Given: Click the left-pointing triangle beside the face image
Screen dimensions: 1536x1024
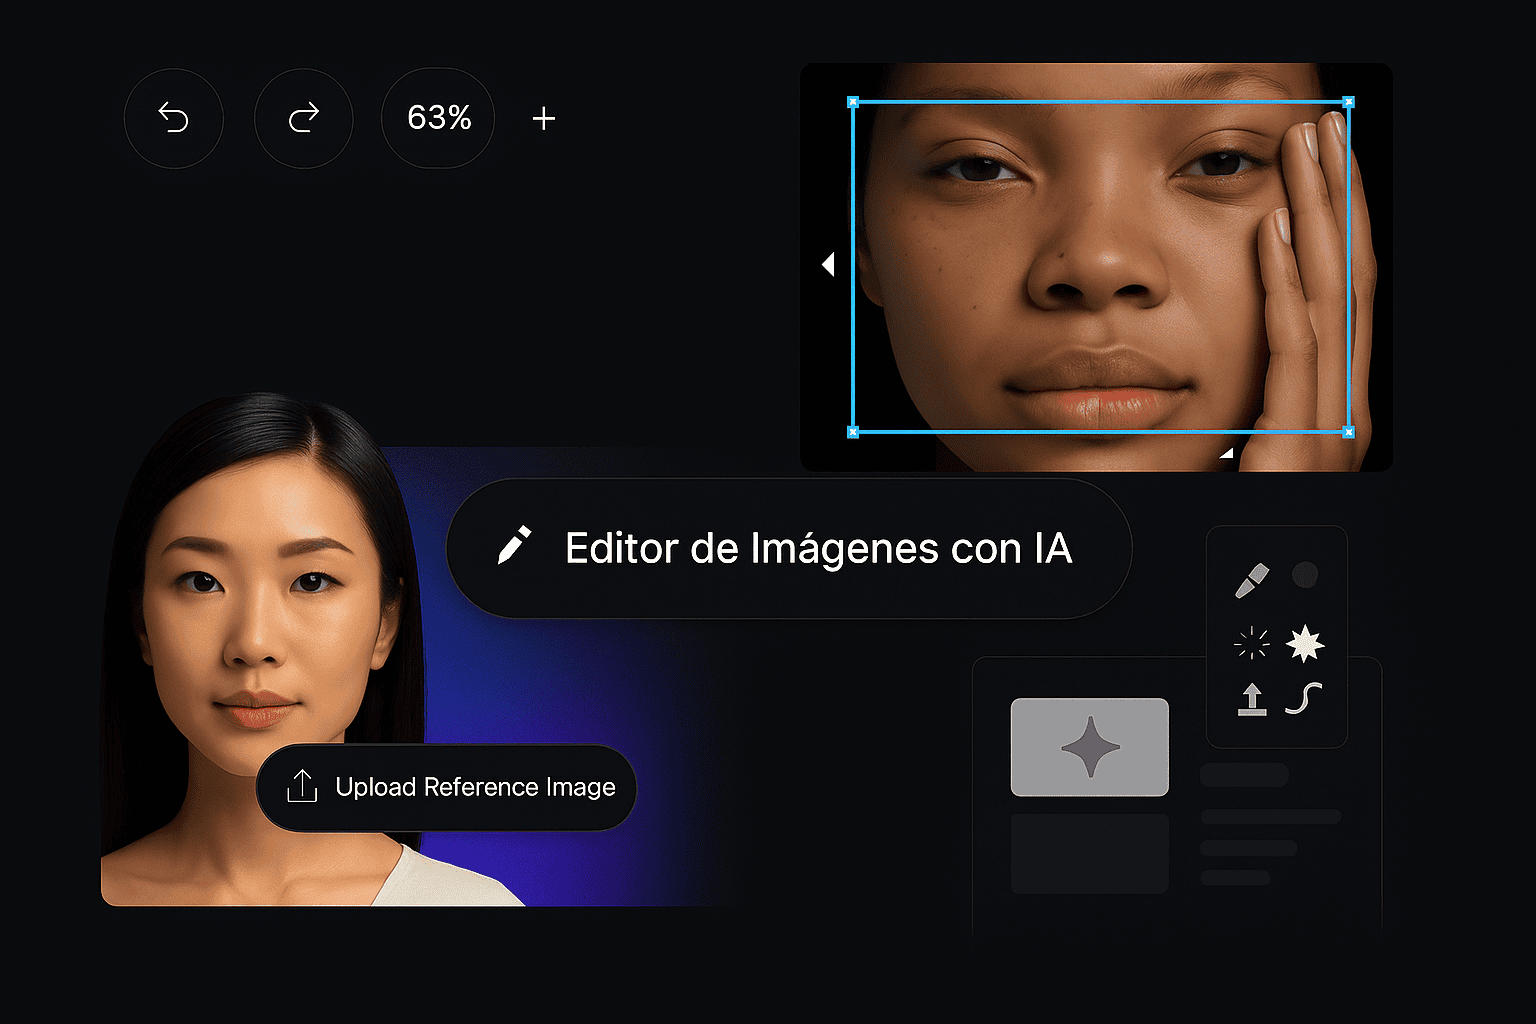Looking at the screenshot, I should (x=828, y=264).
